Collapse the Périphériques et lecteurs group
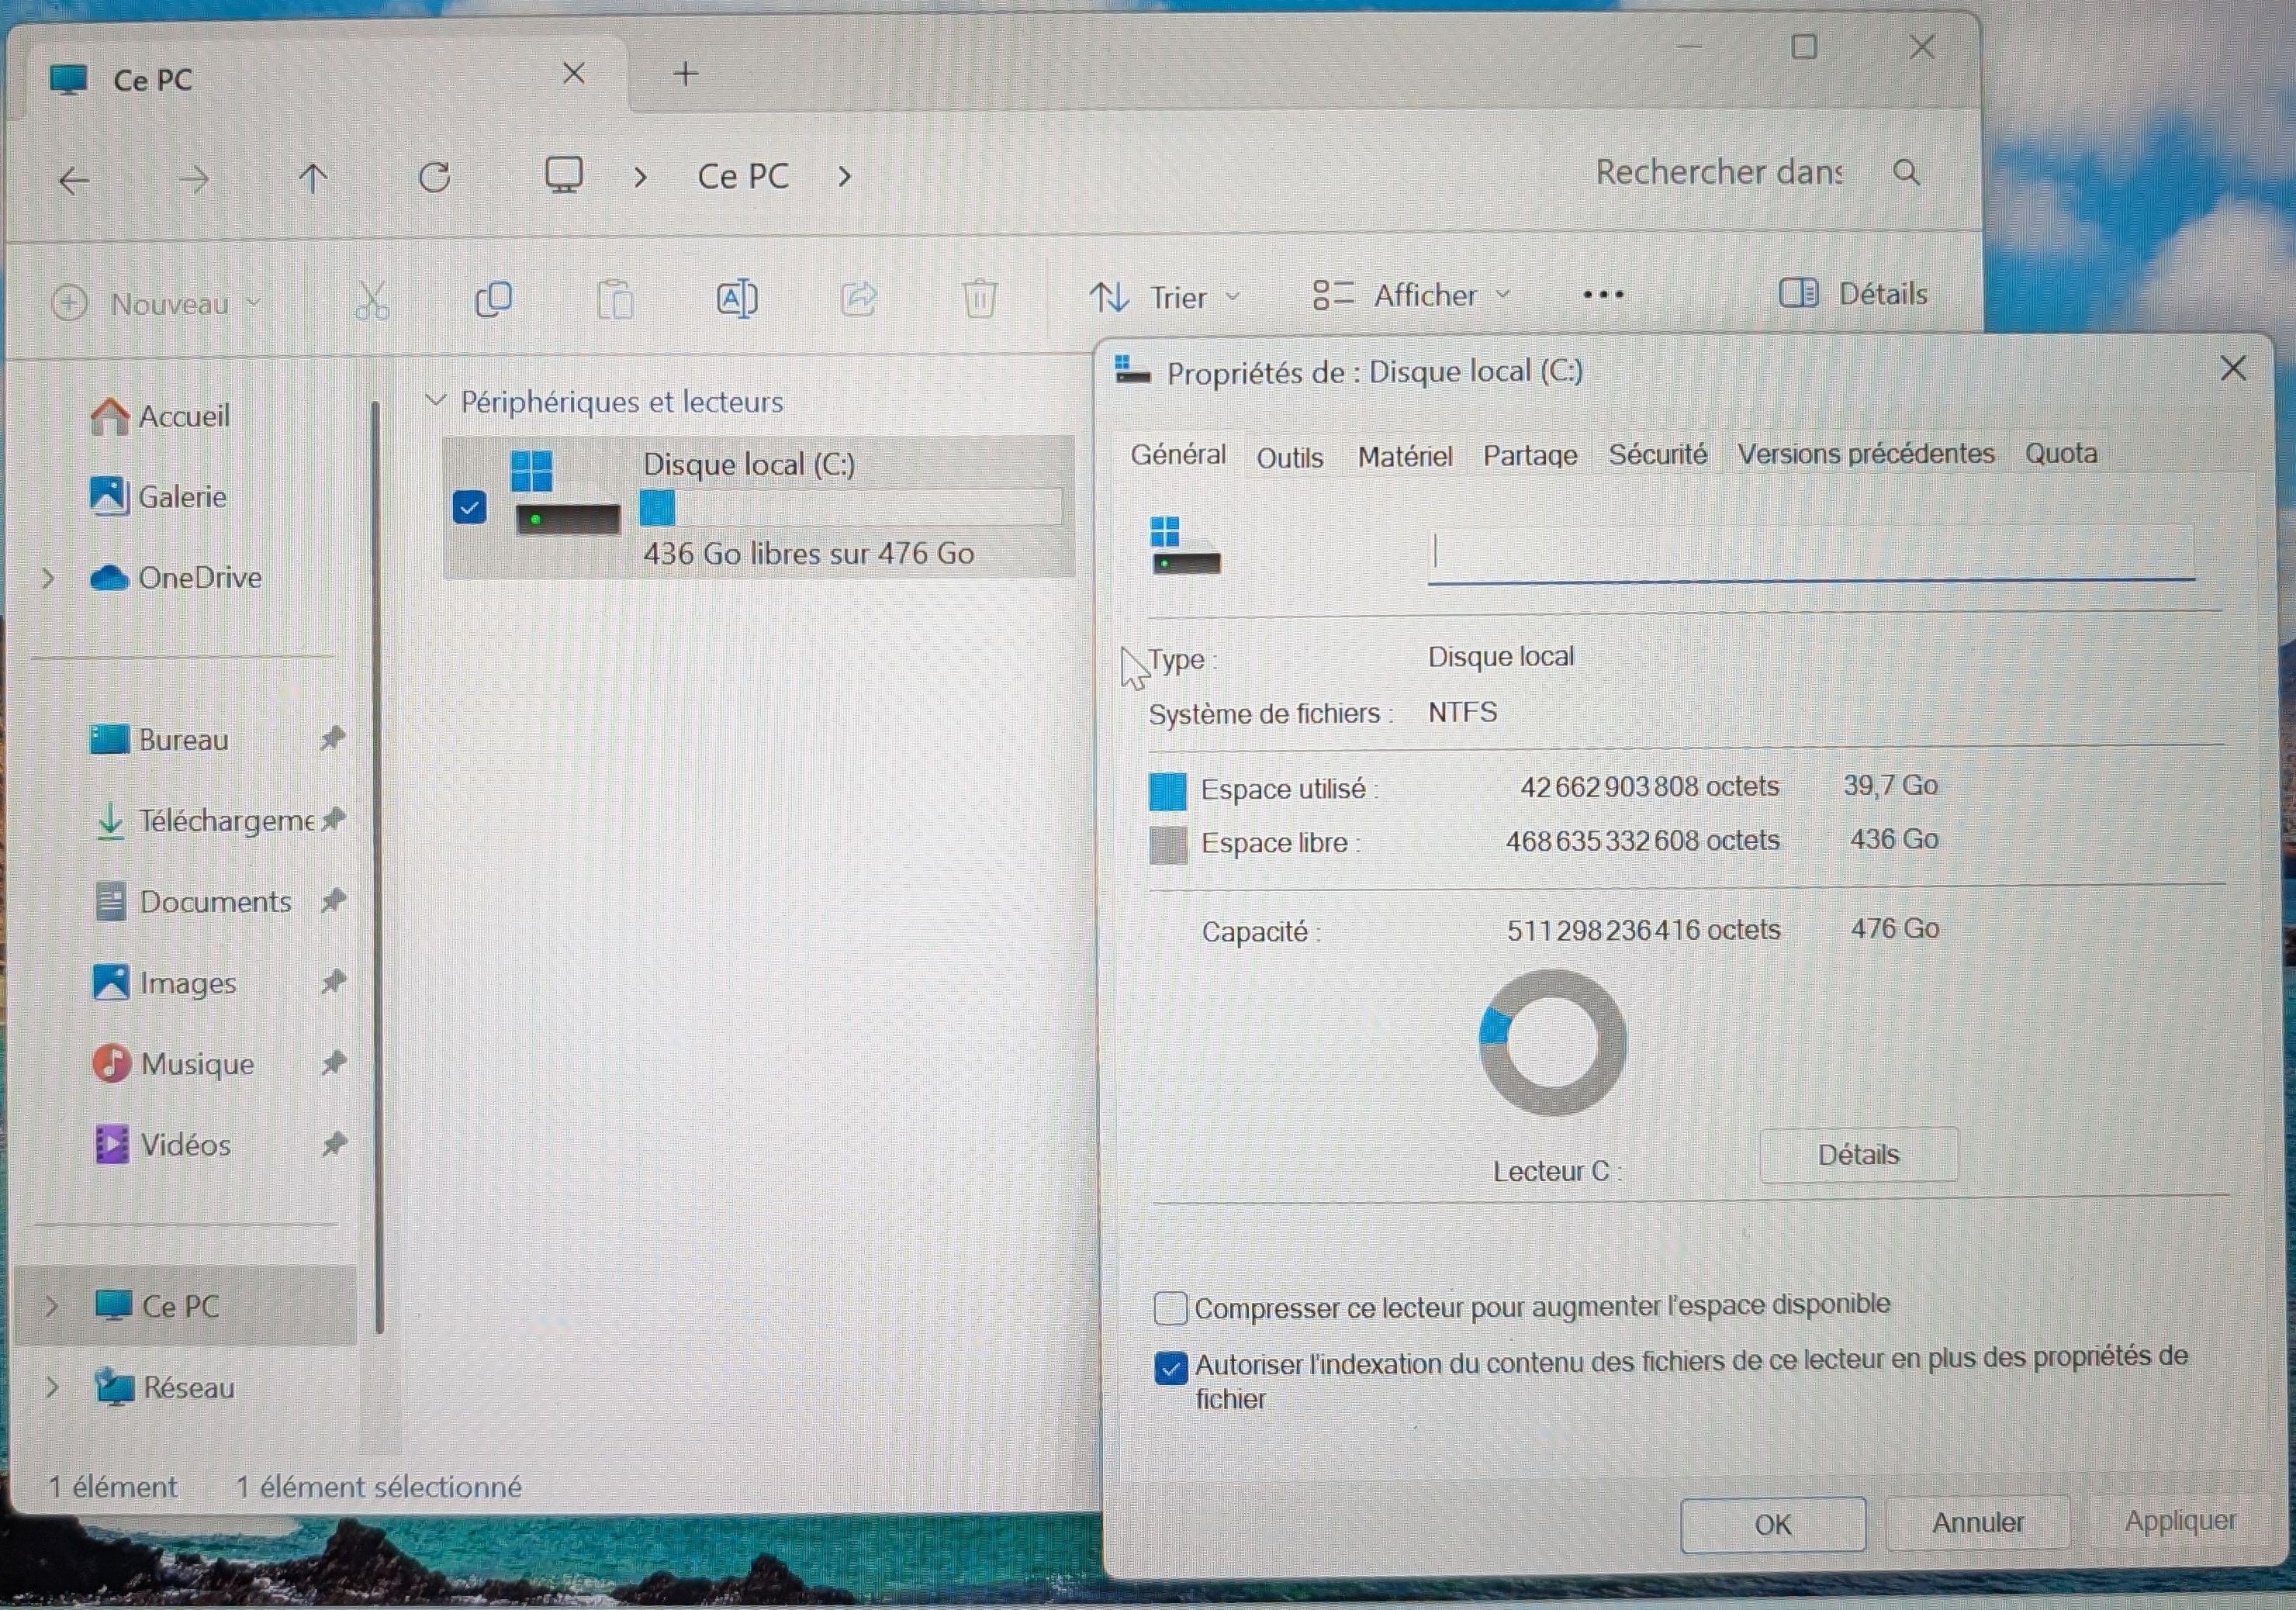The height and width of the screenshot is (1610, 2296). pyautogui.click(x=435, y=400)
